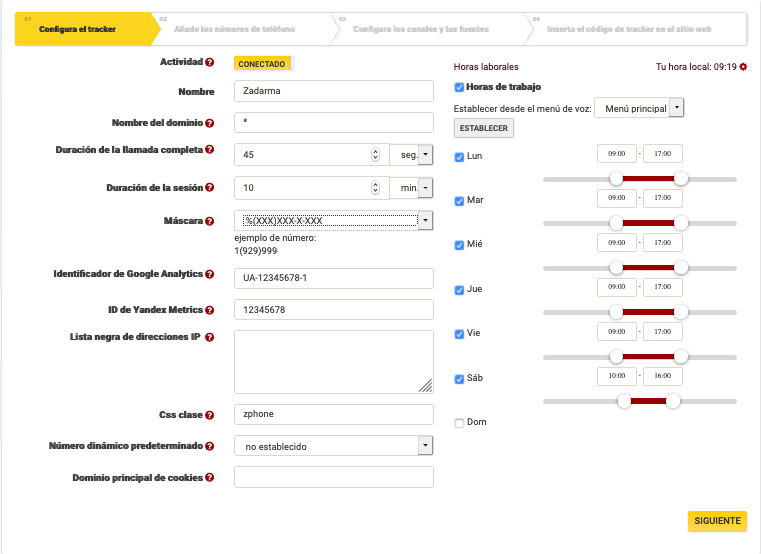Open the min. unit dropdown
761x554 pixels.
click(411, 188)
